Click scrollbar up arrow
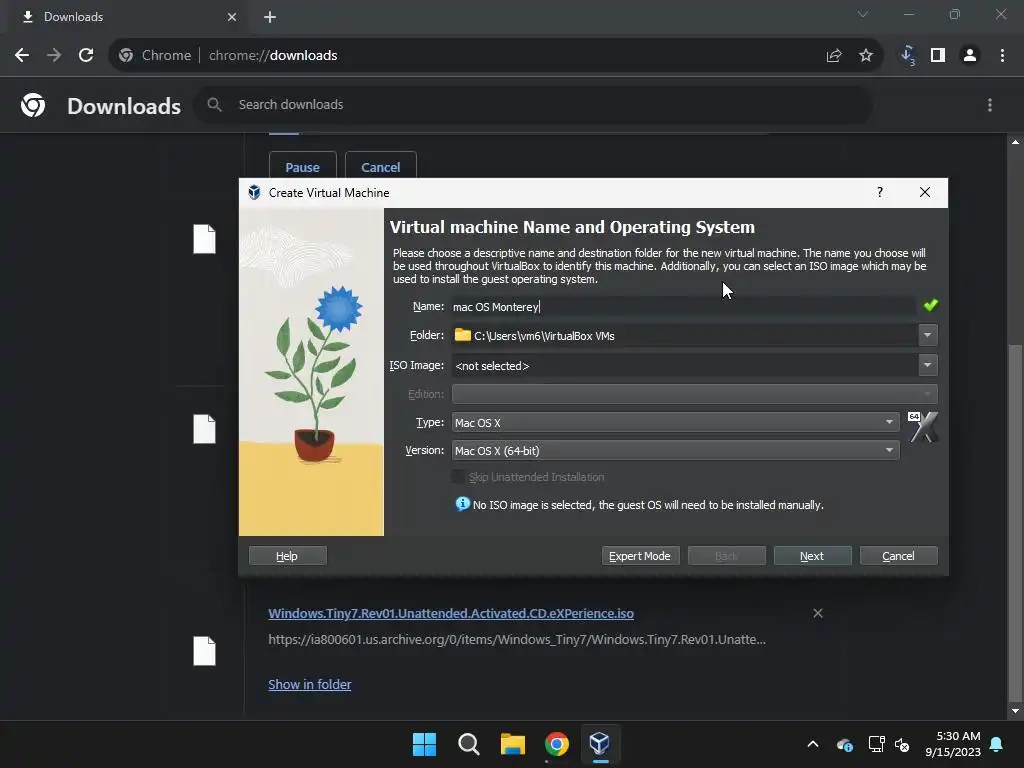Screen dimensions: 1024x768 pos(1015,142)
